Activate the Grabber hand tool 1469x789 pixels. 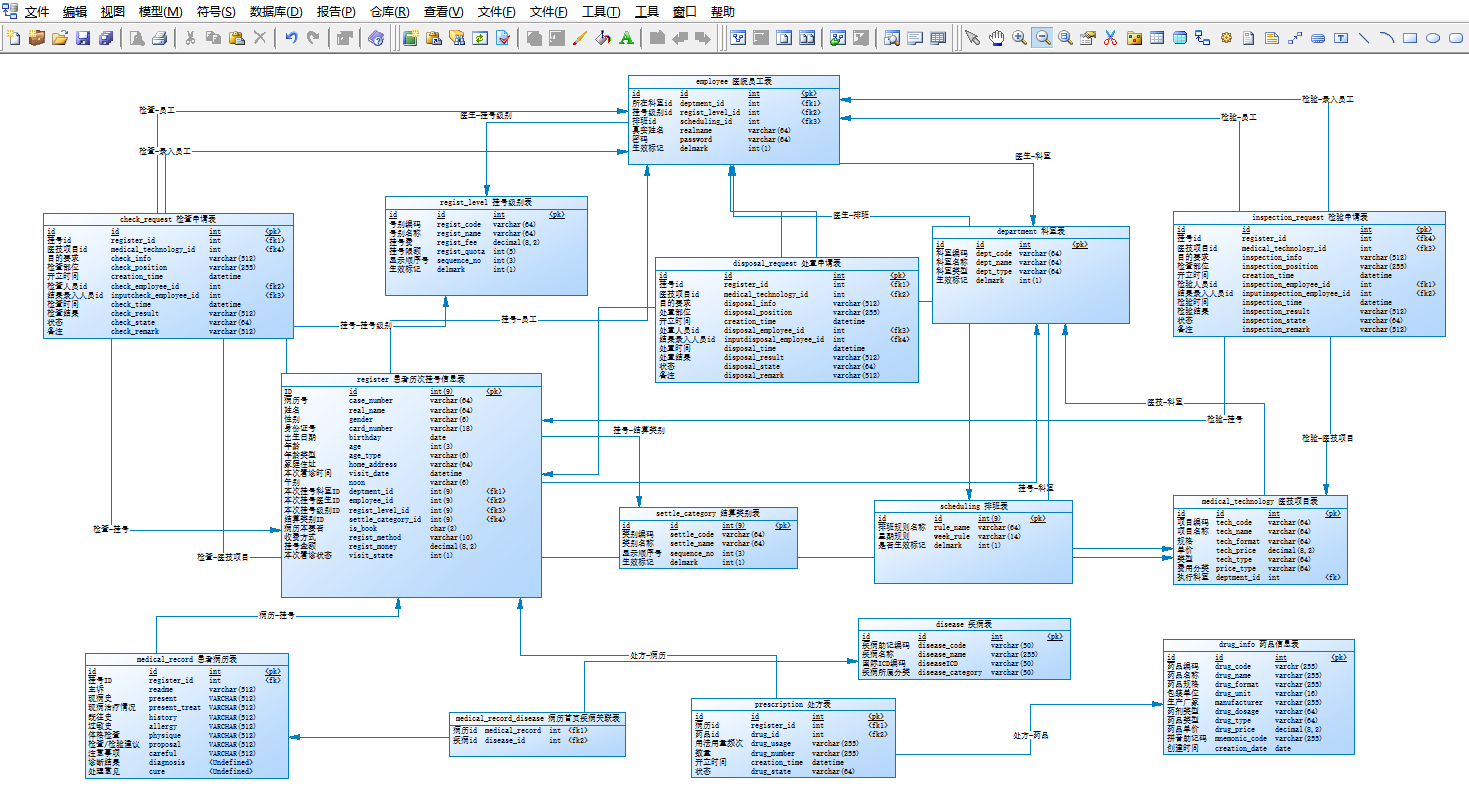click(996, 38)
